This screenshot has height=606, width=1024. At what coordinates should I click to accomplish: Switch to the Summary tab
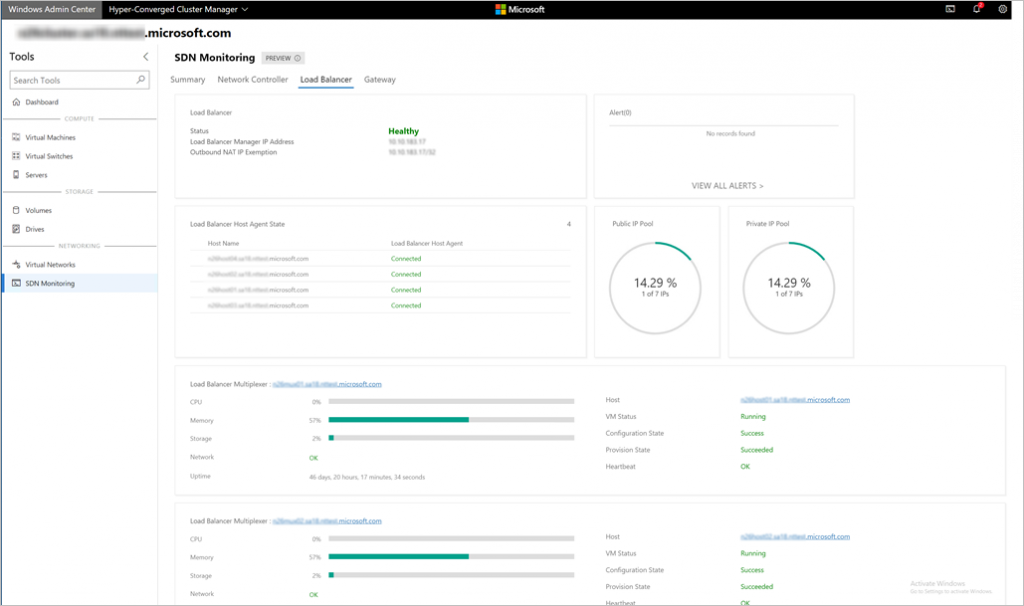click(187, 80)
